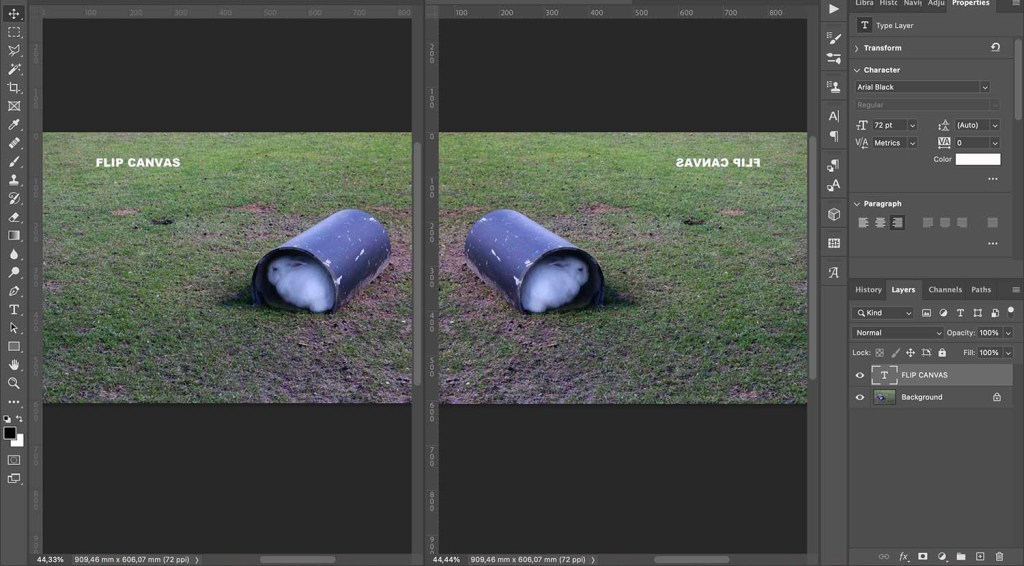Select the Horizontal Type tool
This screenshot has width=1024, height=566.
(14, 310)
